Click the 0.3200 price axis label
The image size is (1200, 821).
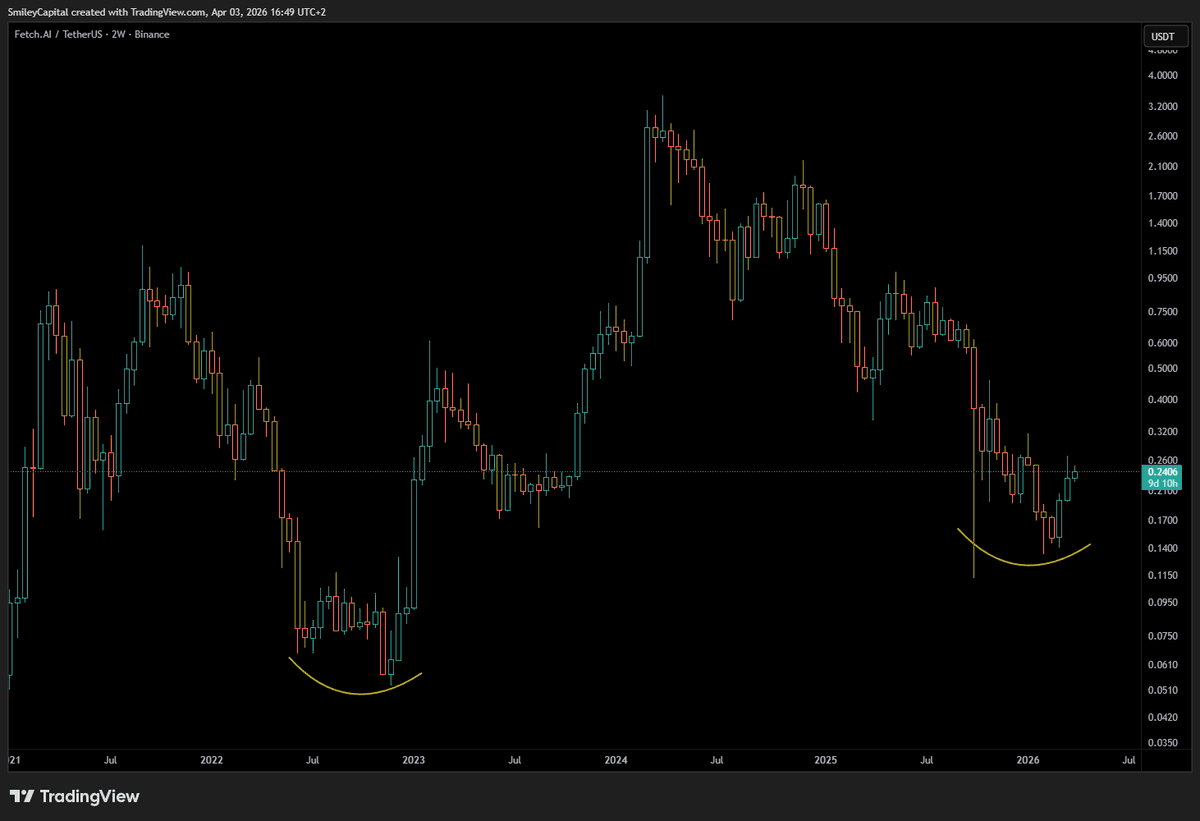tap(1163, 432)
